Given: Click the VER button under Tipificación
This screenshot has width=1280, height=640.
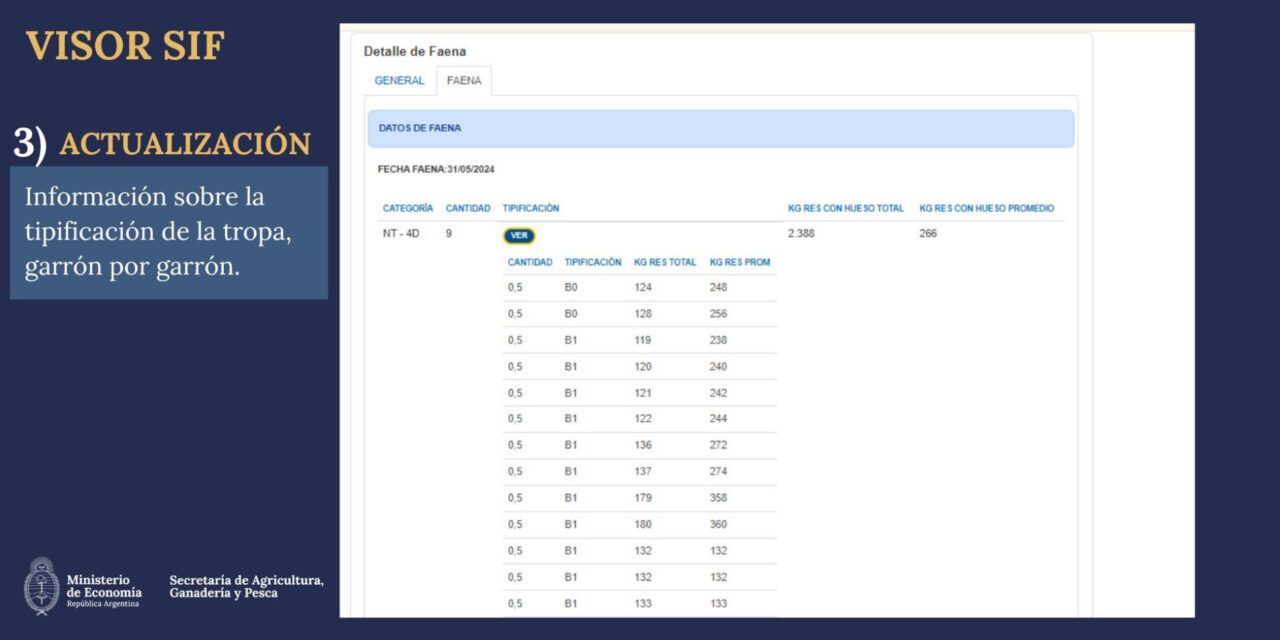Looking at the screenshot, I should (519, 236).
